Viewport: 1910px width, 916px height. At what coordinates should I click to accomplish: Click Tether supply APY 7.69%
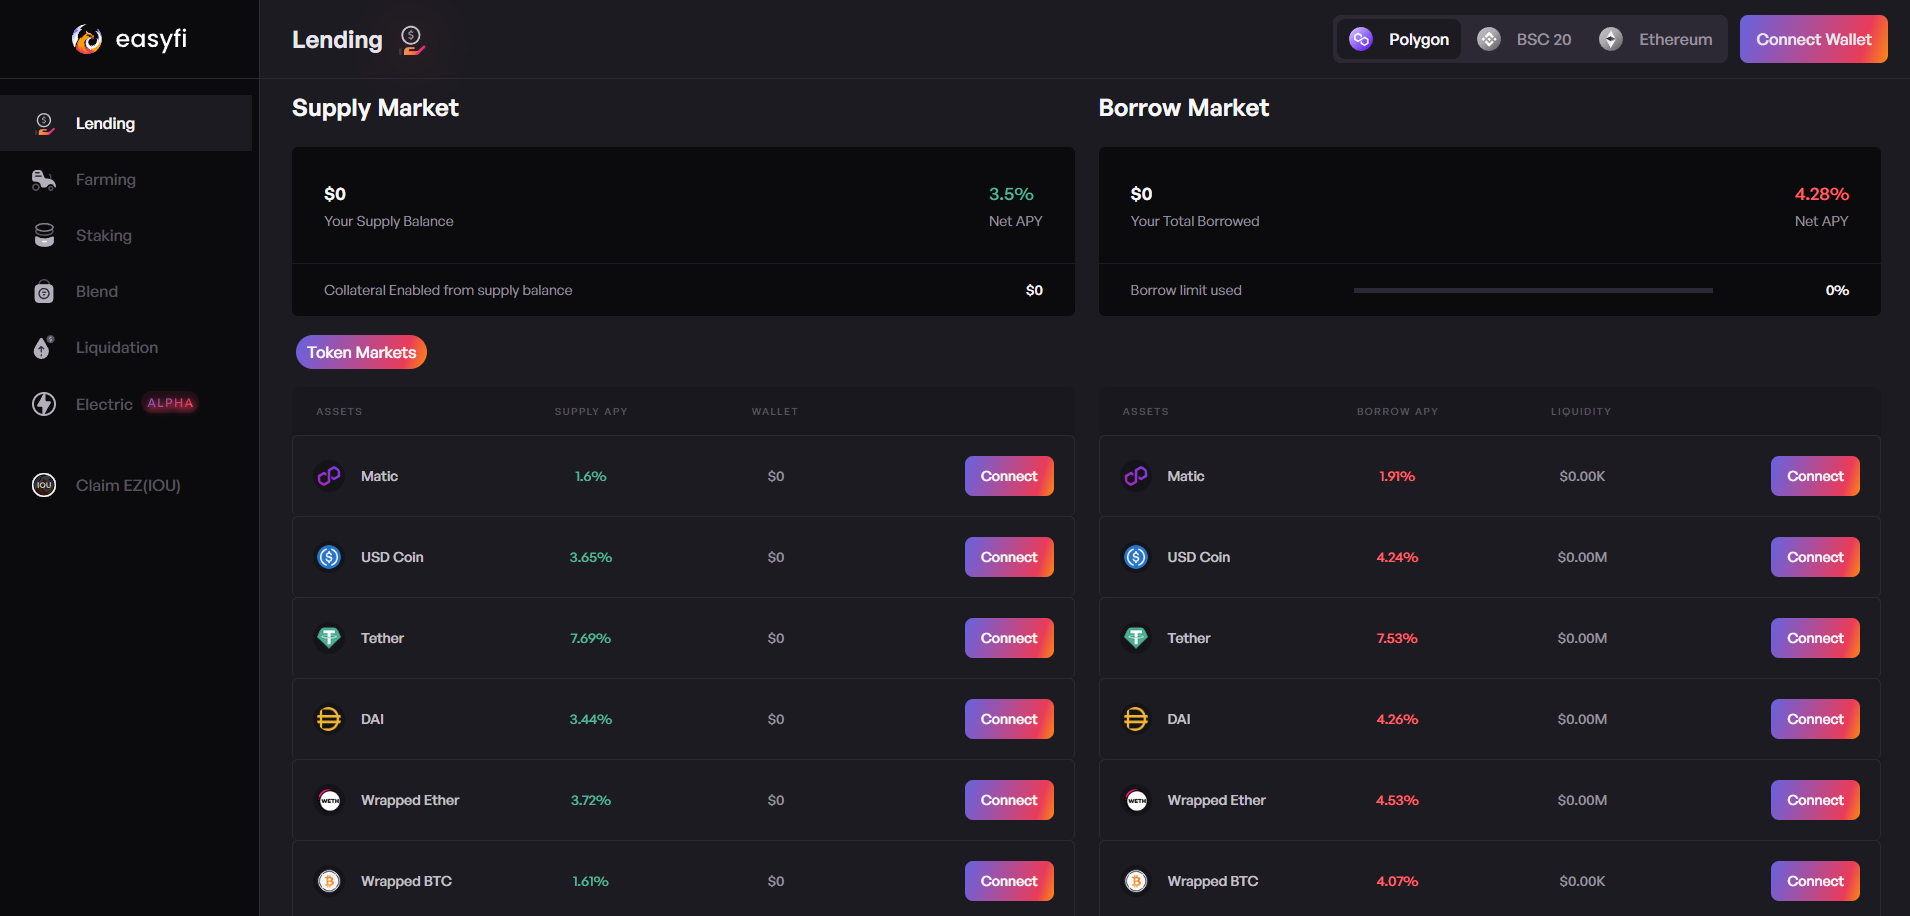pos(590,638)
